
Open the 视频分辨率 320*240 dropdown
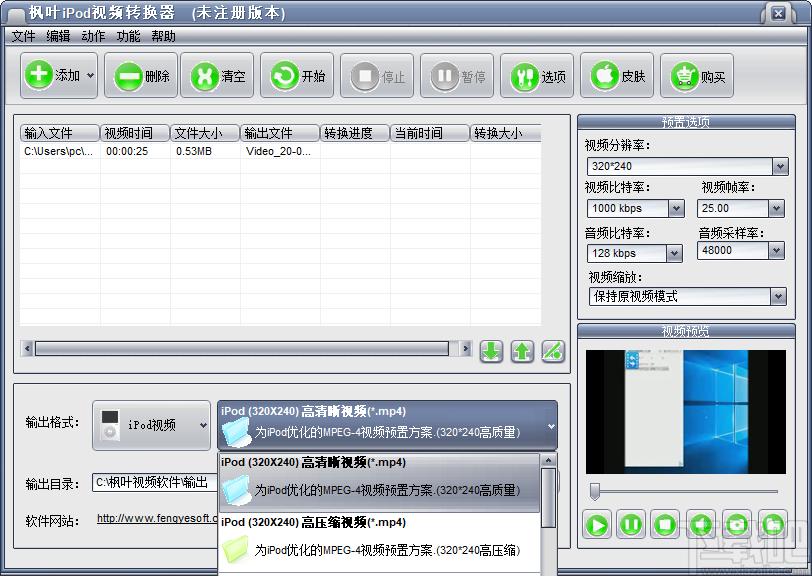780,167
